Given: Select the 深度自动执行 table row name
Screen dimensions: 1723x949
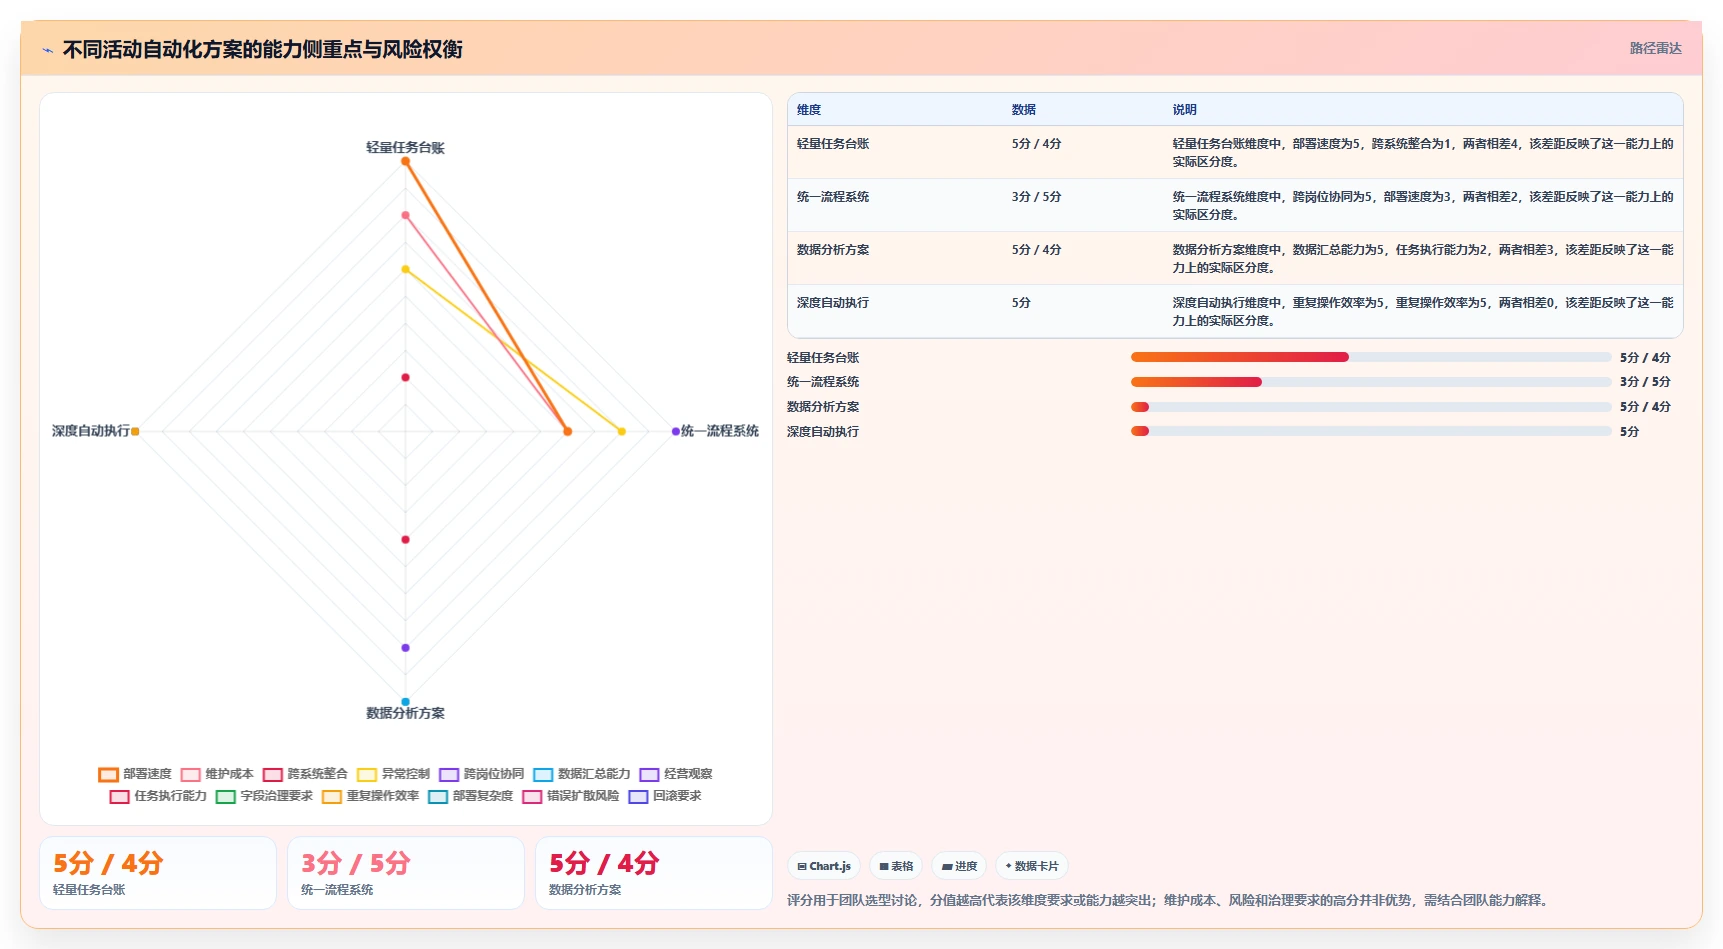Looking at the screenshot, I should pyautogui.click(x=833, y=303).
